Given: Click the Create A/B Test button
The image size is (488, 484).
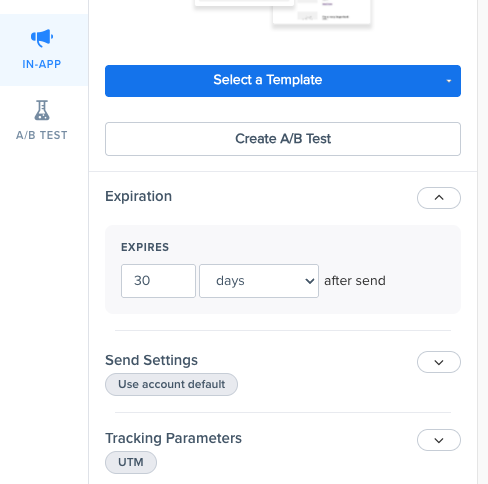Looking at the screenshot, I should (x=283, y=139).
